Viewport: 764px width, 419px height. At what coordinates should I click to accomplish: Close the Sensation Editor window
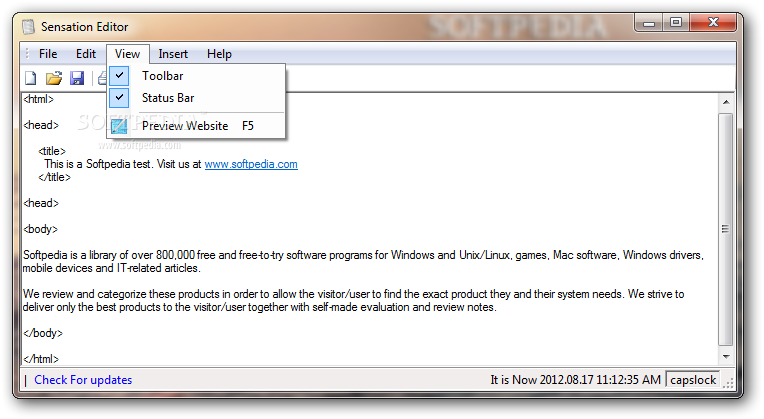click(713, 22)
